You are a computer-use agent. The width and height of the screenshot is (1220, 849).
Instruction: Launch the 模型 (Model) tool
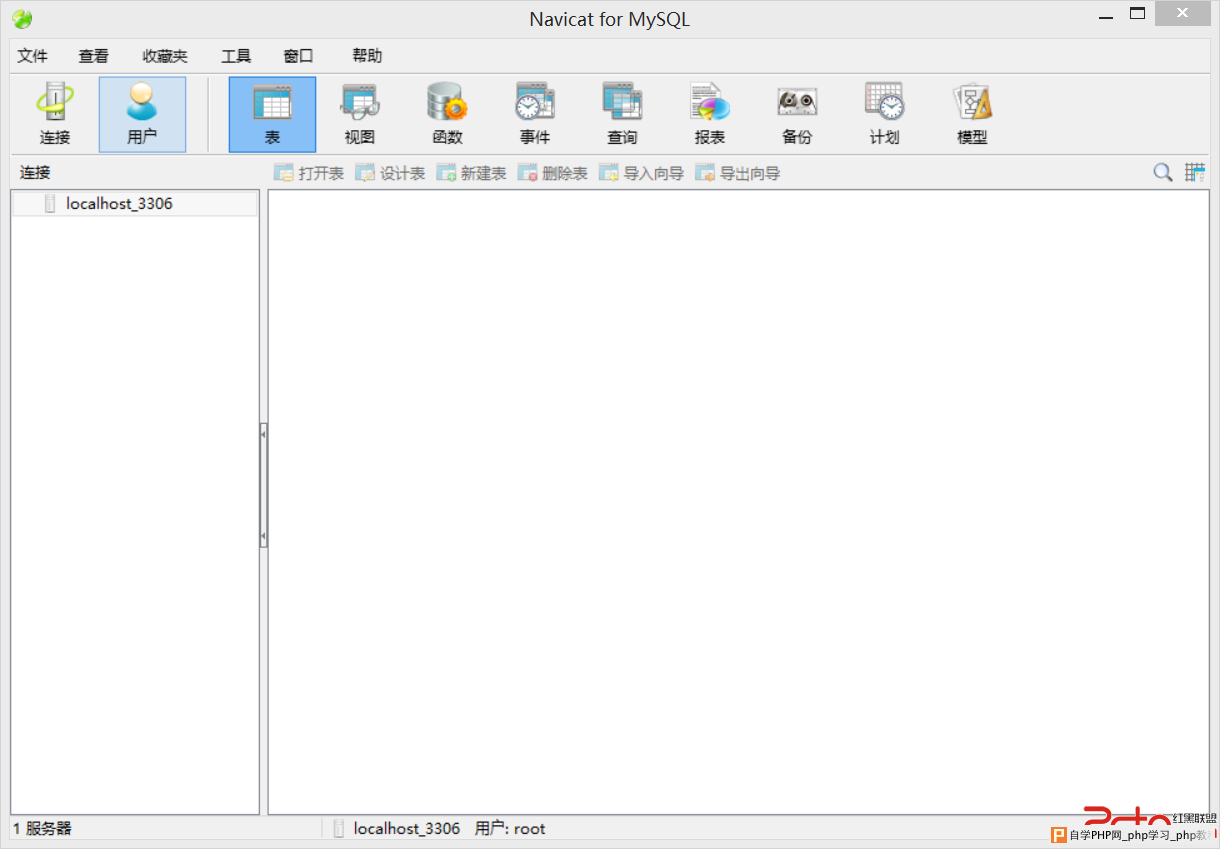pos(972,114)
